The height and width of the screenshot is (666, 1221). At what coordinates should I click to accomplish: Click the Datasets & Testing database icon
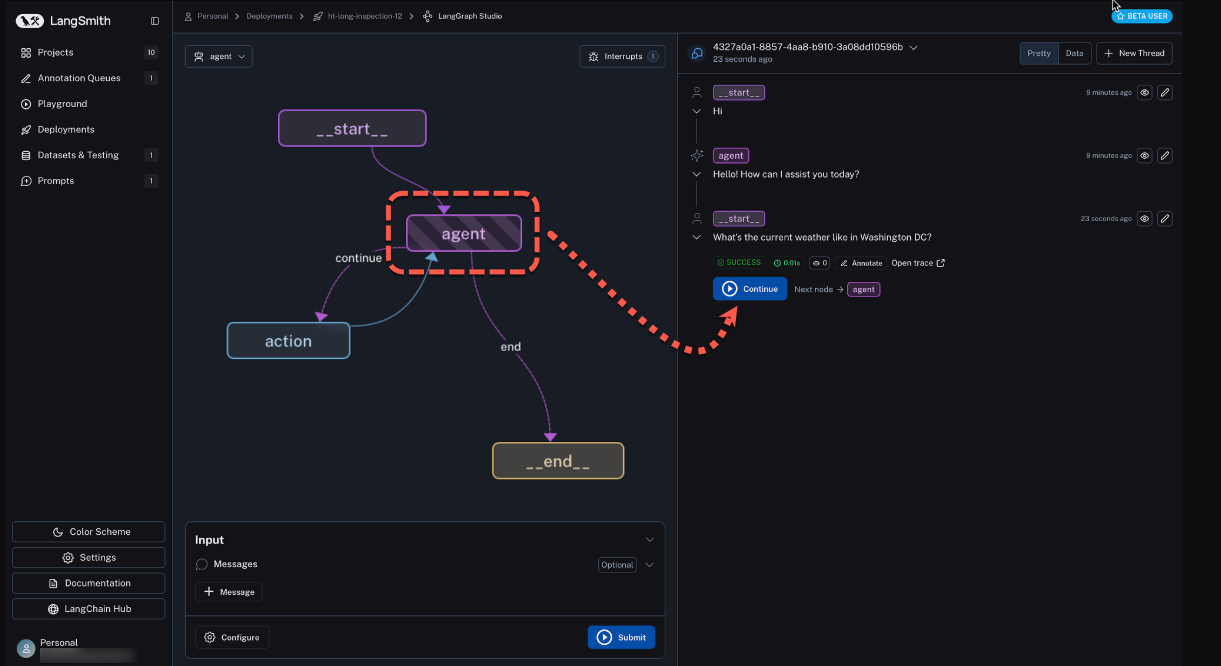click(26, 155)
